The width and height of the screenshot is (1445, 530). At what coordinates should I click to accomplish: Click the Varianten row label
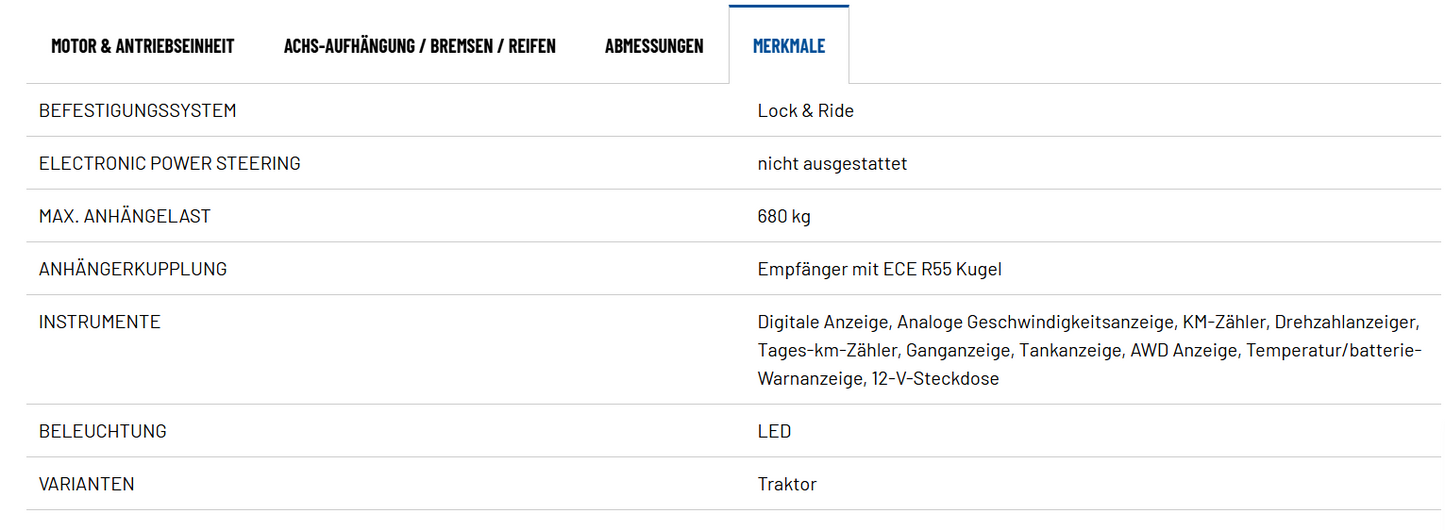point(87,484)
